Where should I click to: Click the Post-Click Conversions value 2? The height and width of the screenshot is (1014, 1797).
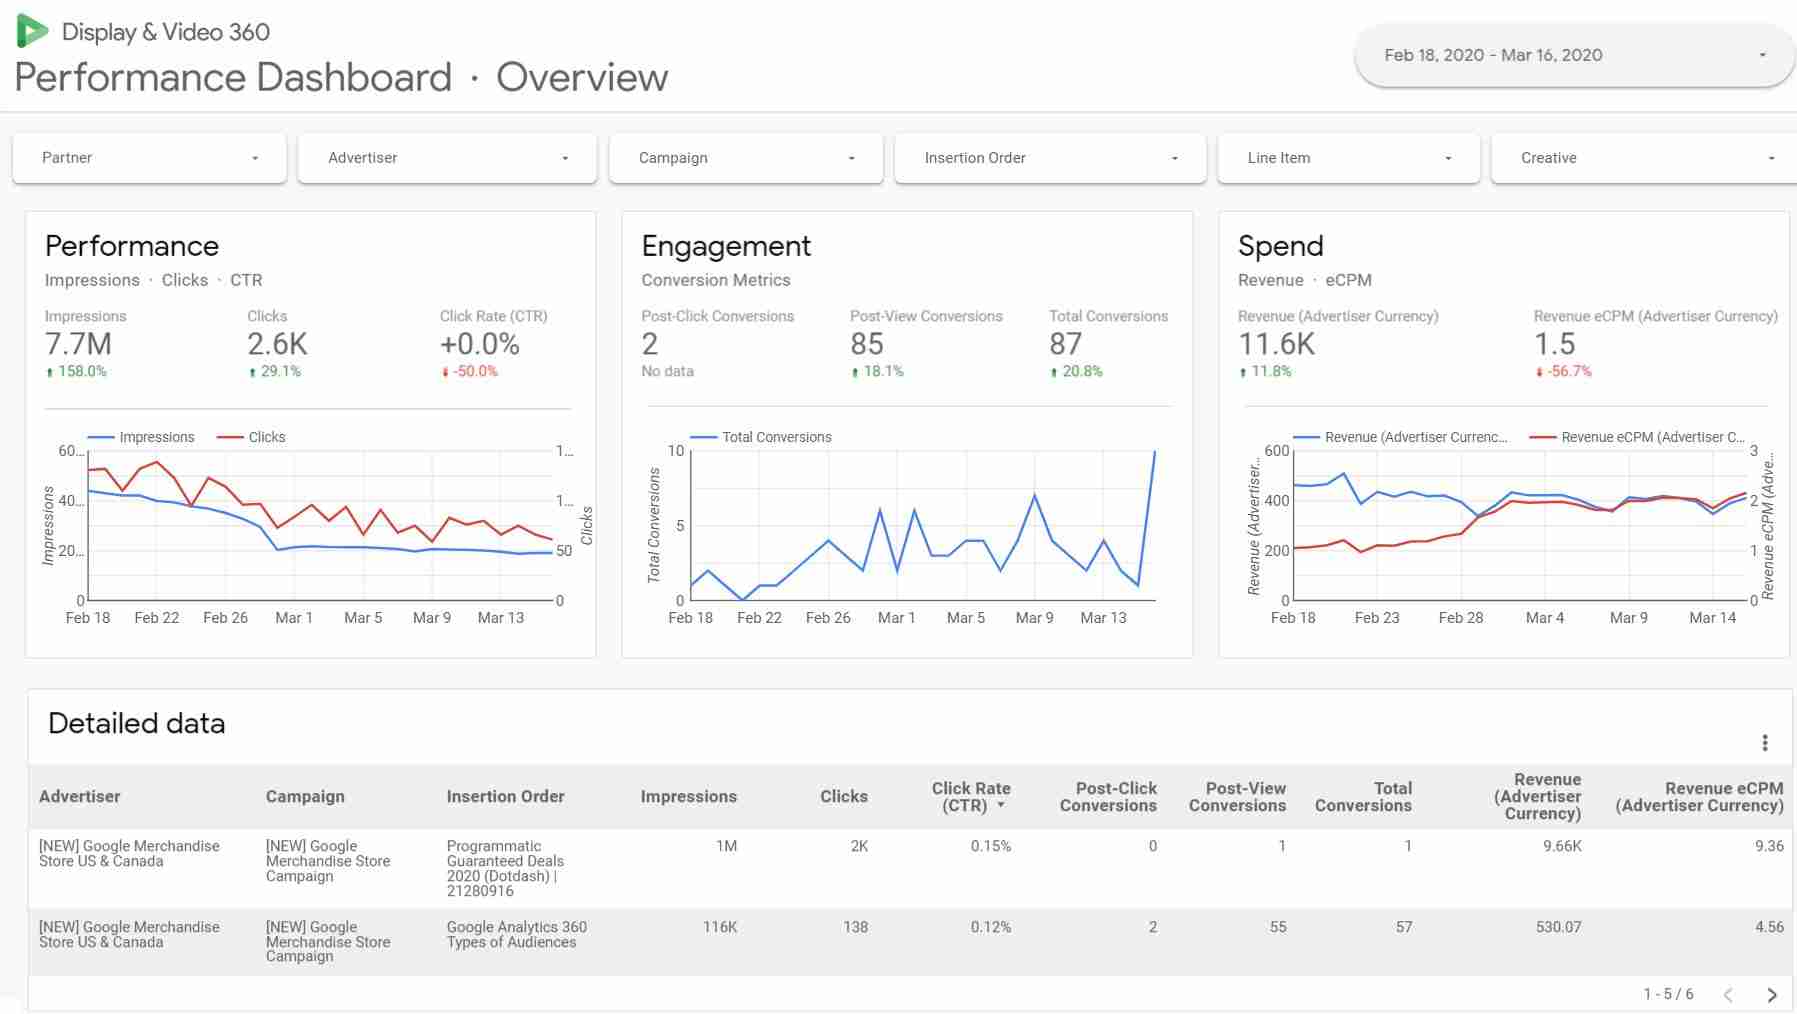(x=650, y=344)
